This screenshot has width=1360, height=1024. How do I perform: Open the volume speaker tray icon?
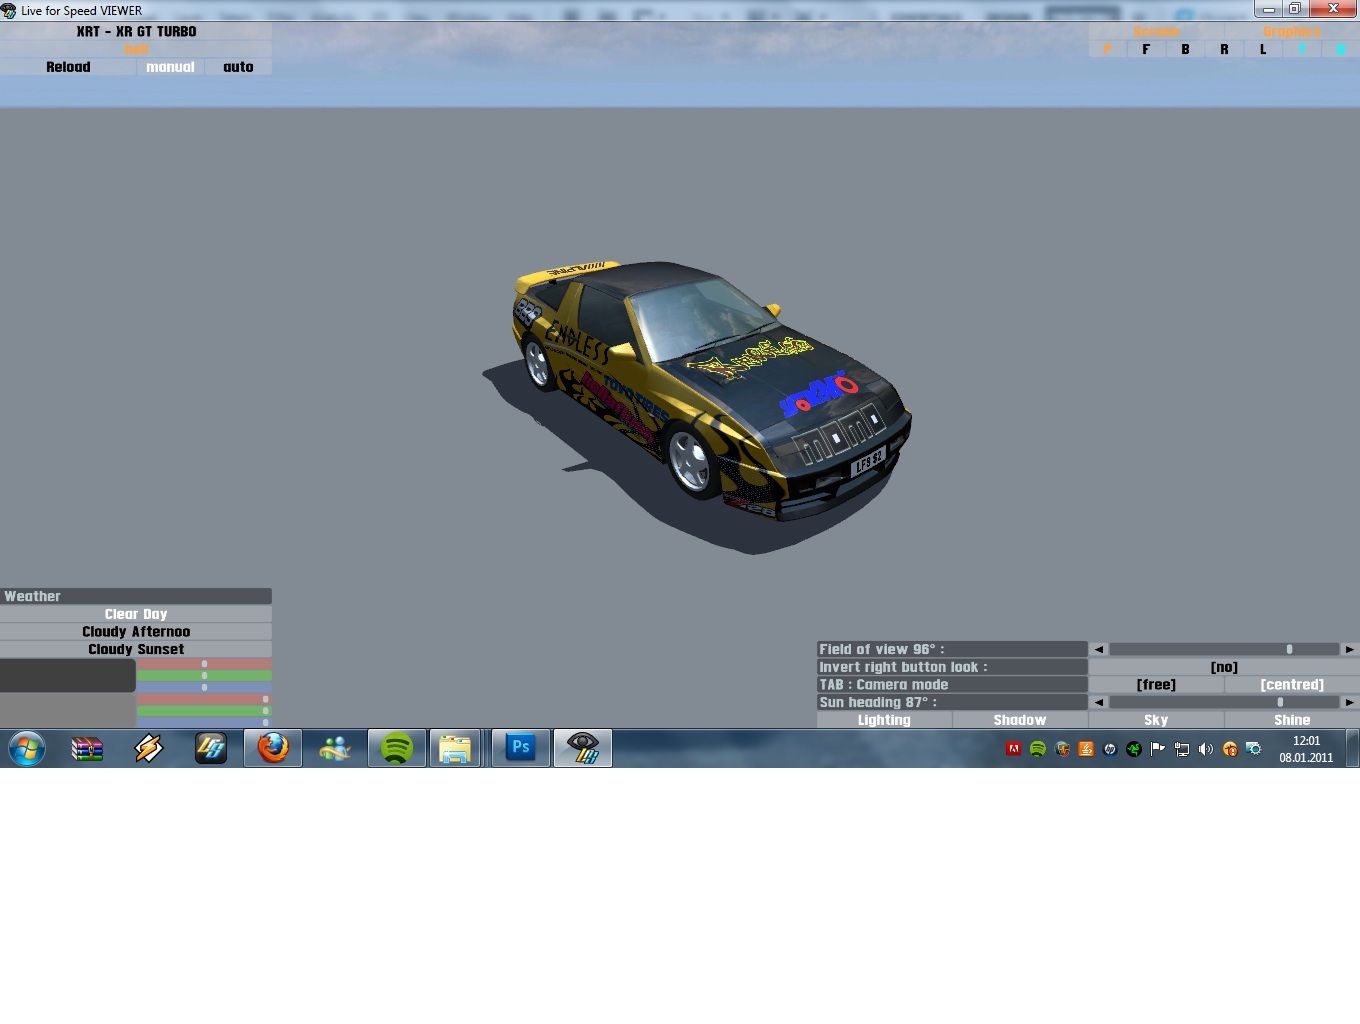(x=1206, y=749)
